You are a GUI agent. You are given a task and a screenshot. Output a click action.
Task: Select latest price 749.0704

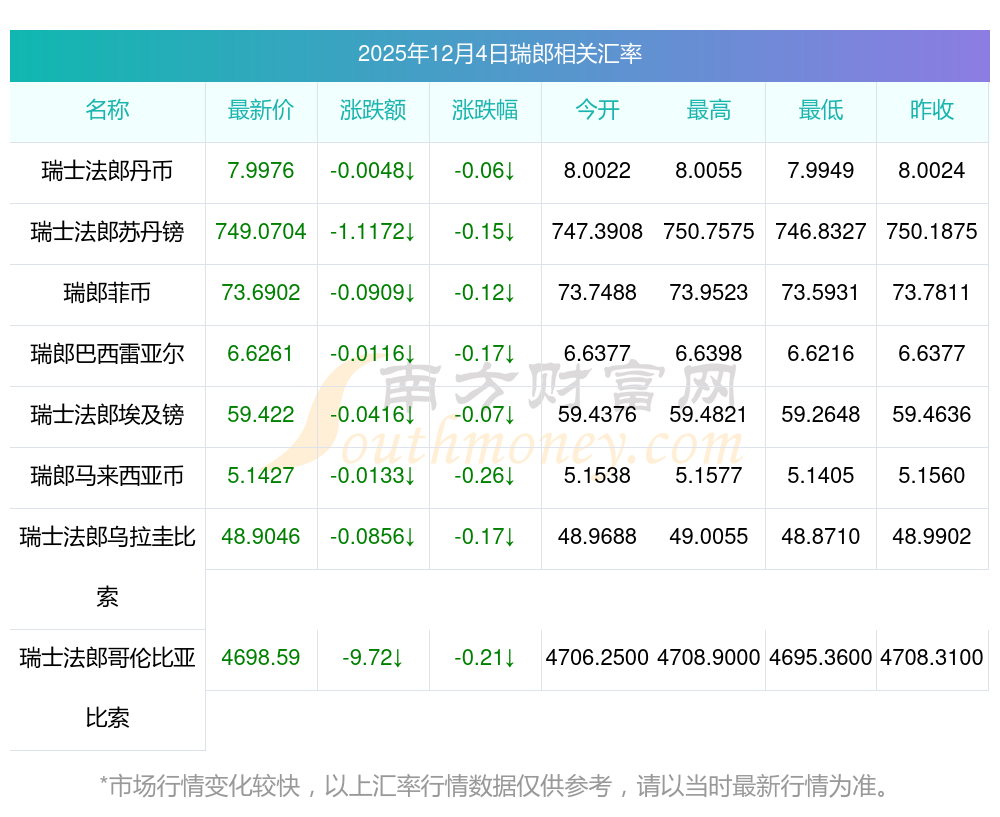click(x=261, y=232)
